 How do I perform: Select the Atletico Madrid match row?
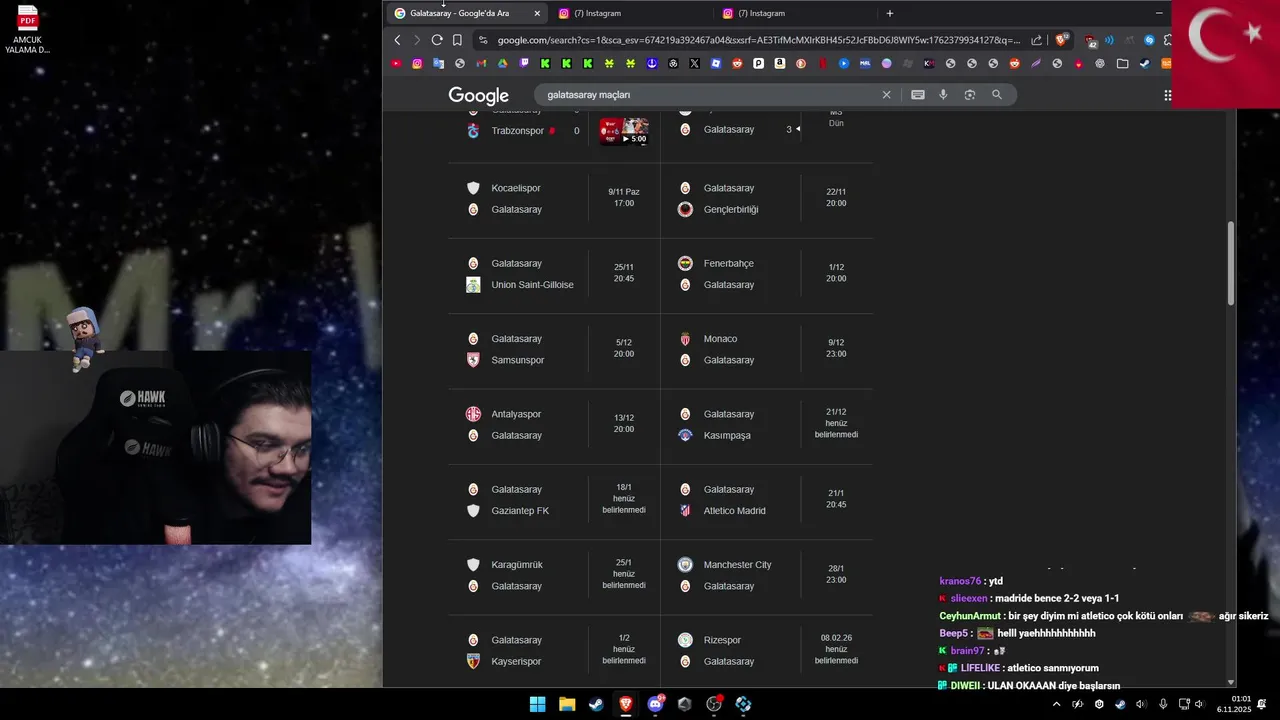767,500
